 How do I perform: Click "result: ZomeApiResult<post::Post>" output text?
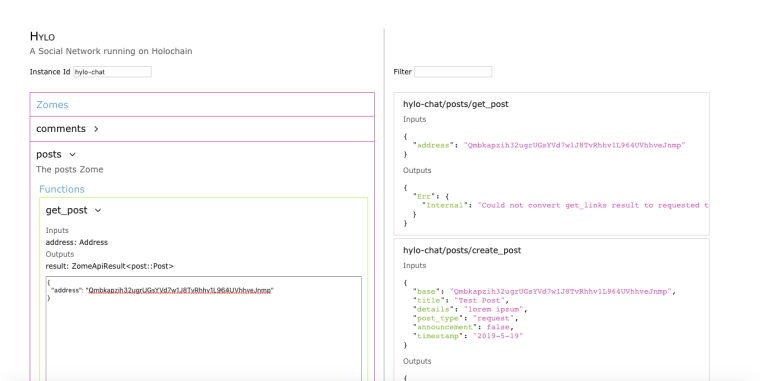tap(110, 266)
